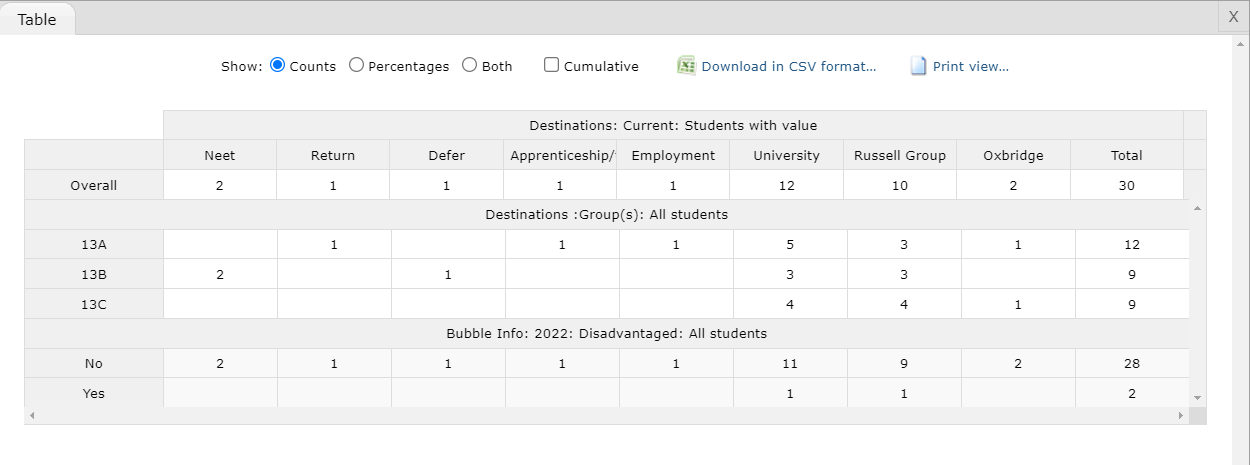Viewport: 1250px width, 465px height.
Task: Click the Return column header
Action: (333, 155)
